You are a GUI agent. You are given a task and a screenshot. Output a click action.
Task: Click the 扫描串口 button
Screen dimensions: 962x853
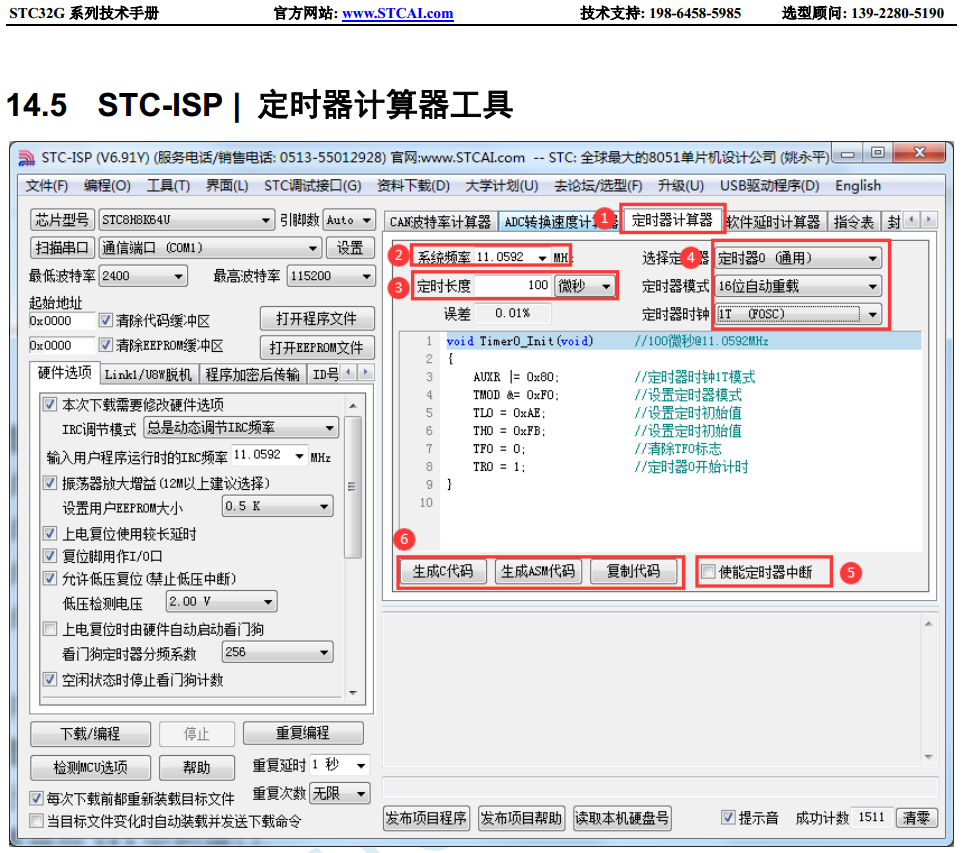point(62,248)
